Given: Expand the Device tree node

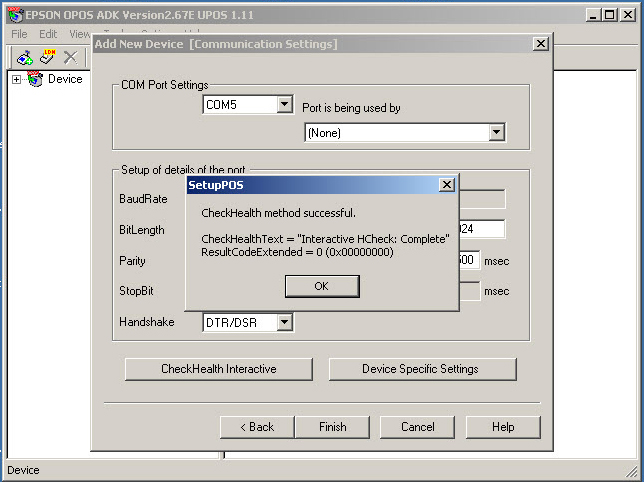Looking at the screenshot, I should click(x=16, y=79).
